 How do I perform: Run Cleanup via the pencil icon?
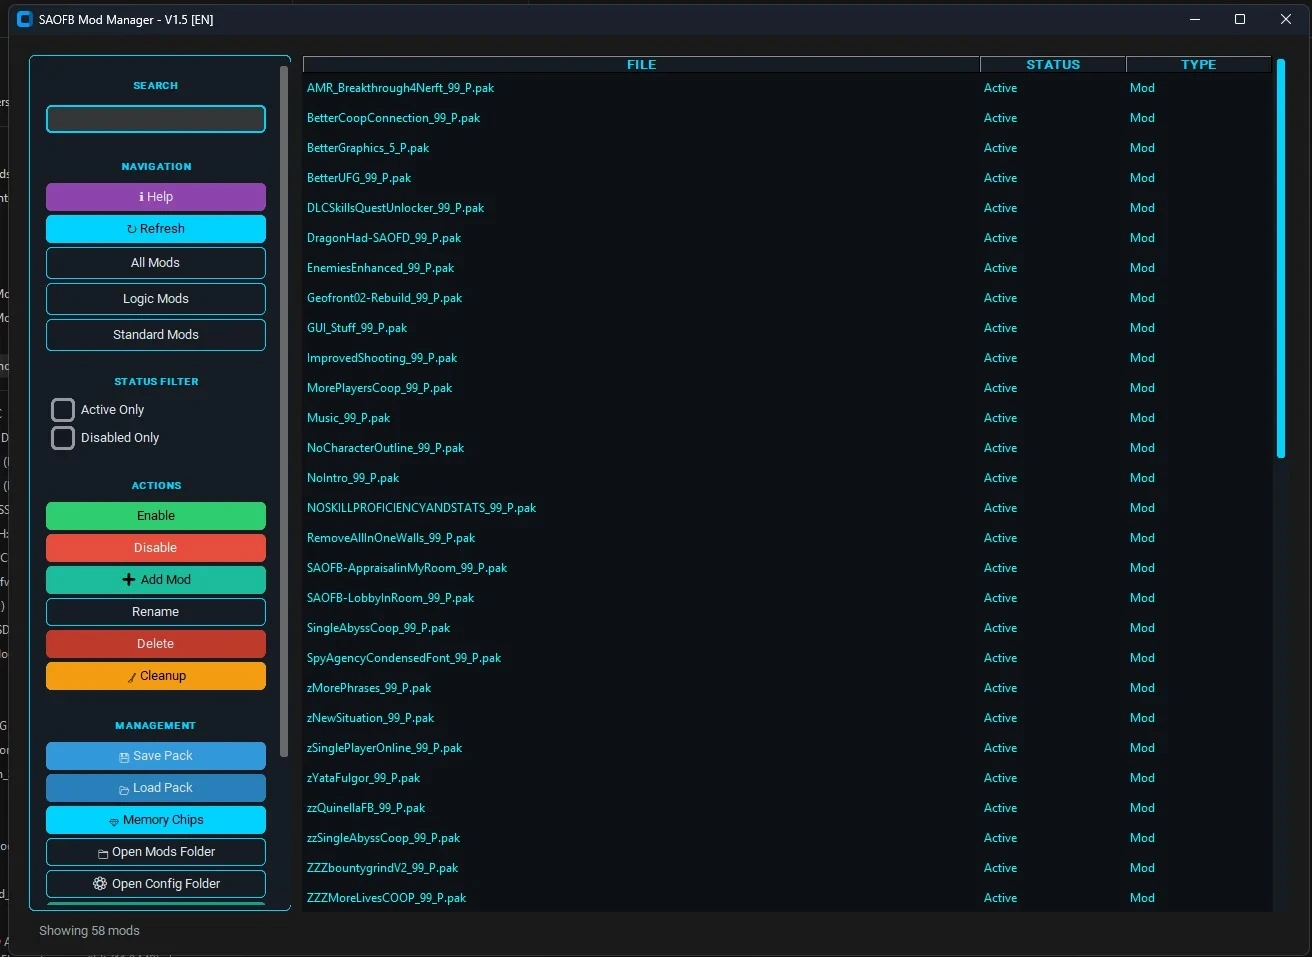(131, 675)
